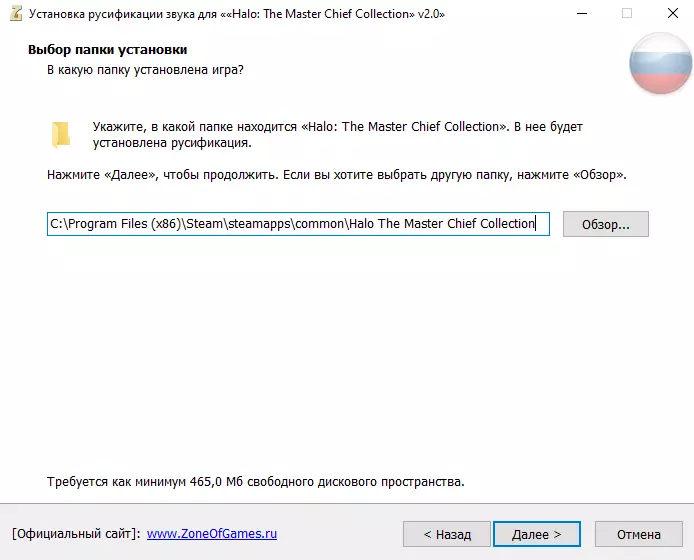
Task: Close the installer window
Action: pos(671,14)
